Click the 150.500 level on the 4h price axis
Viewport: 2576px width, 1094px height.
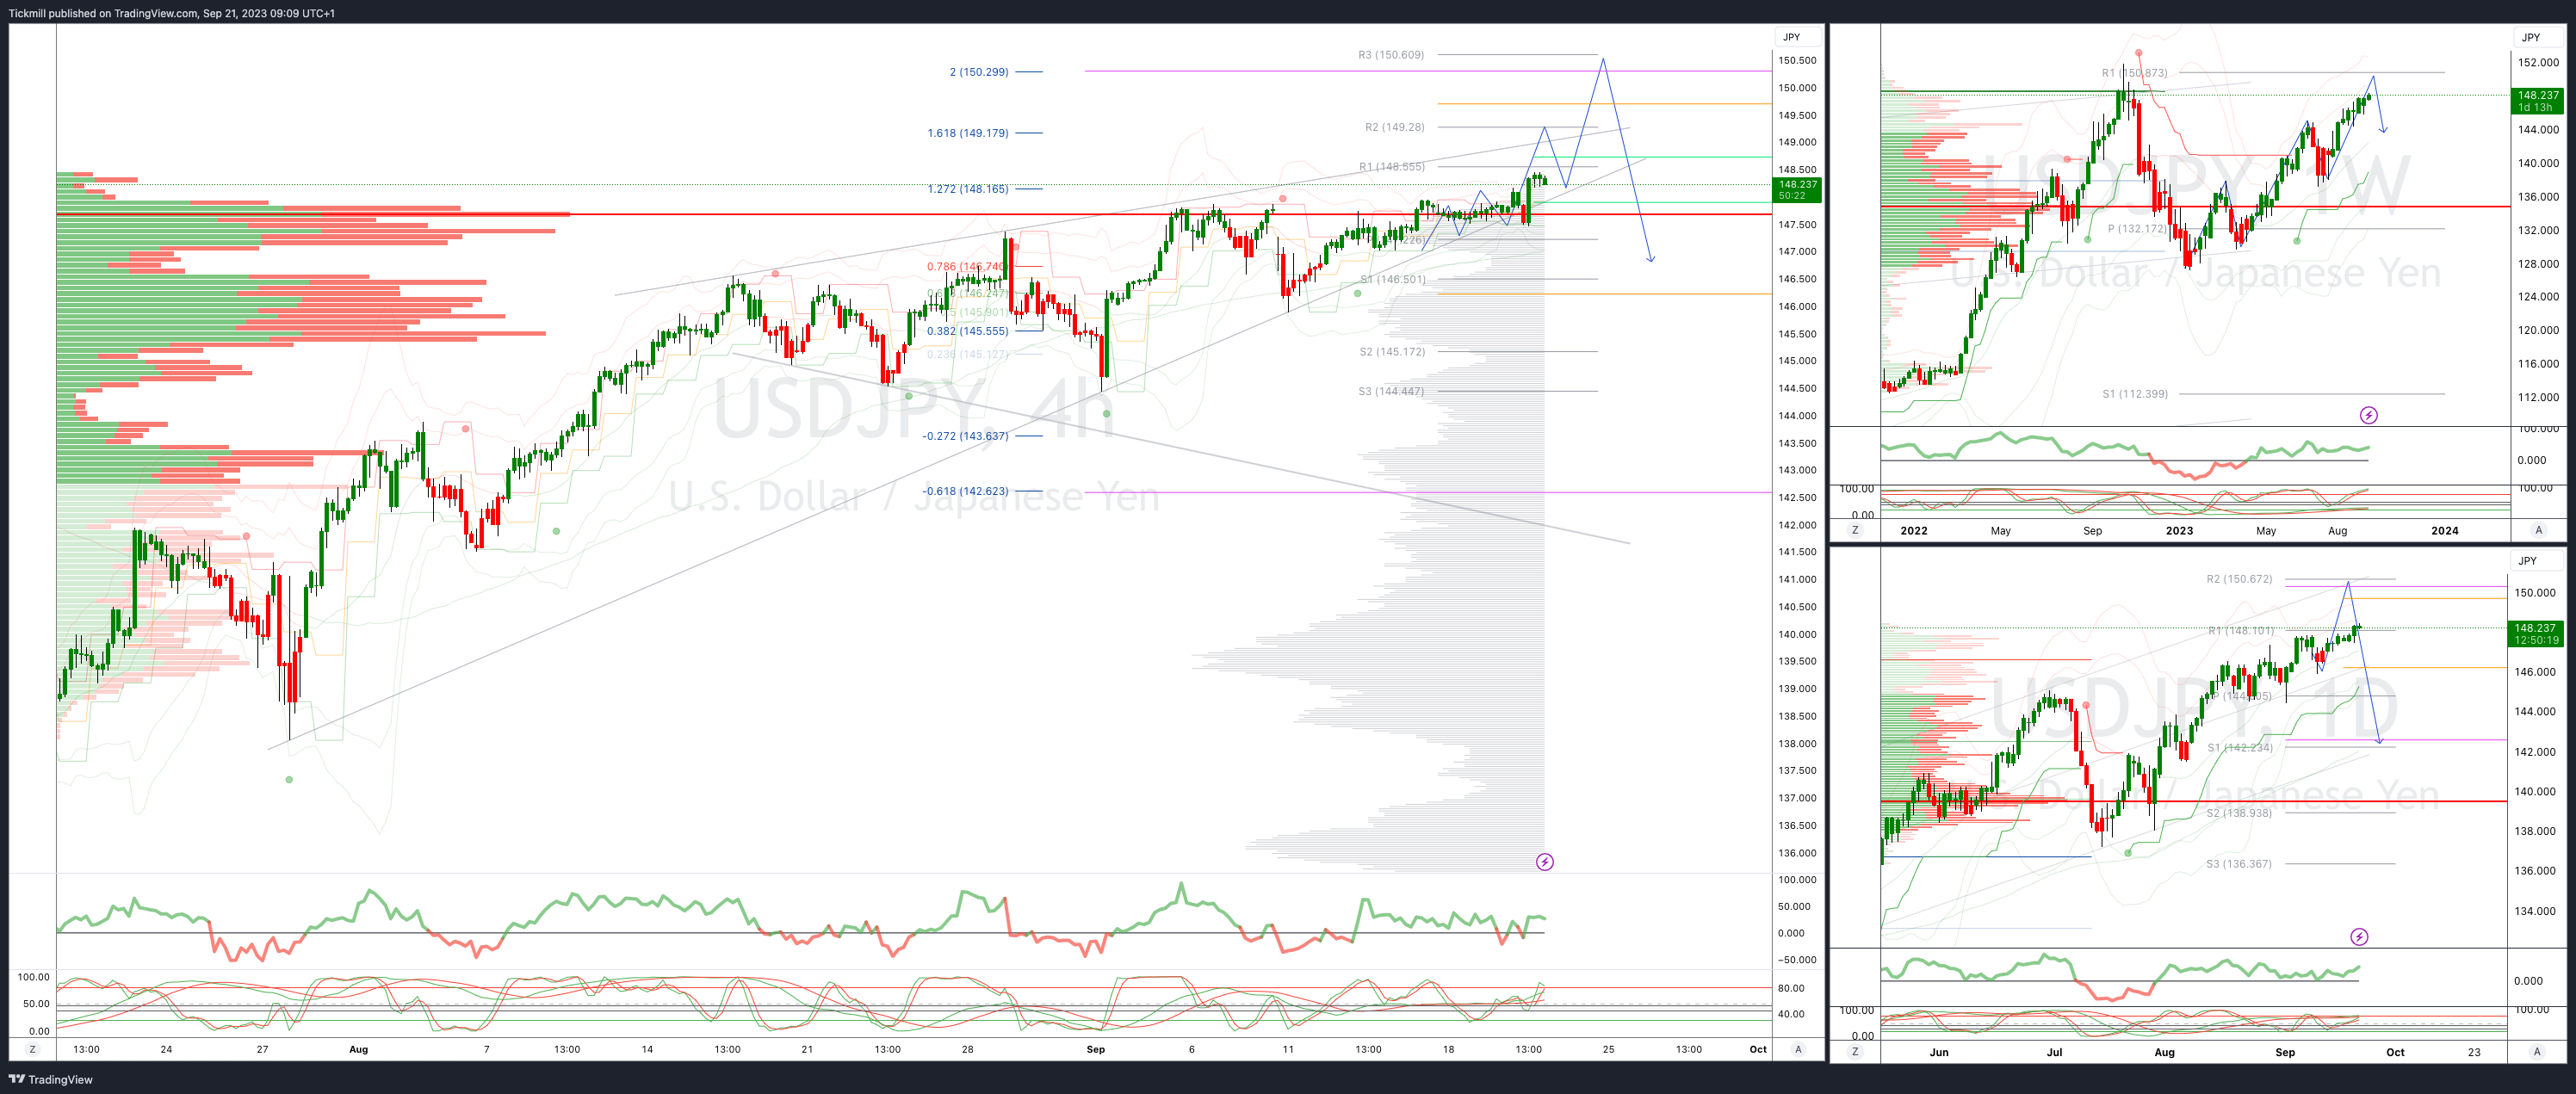(1797, 61)
